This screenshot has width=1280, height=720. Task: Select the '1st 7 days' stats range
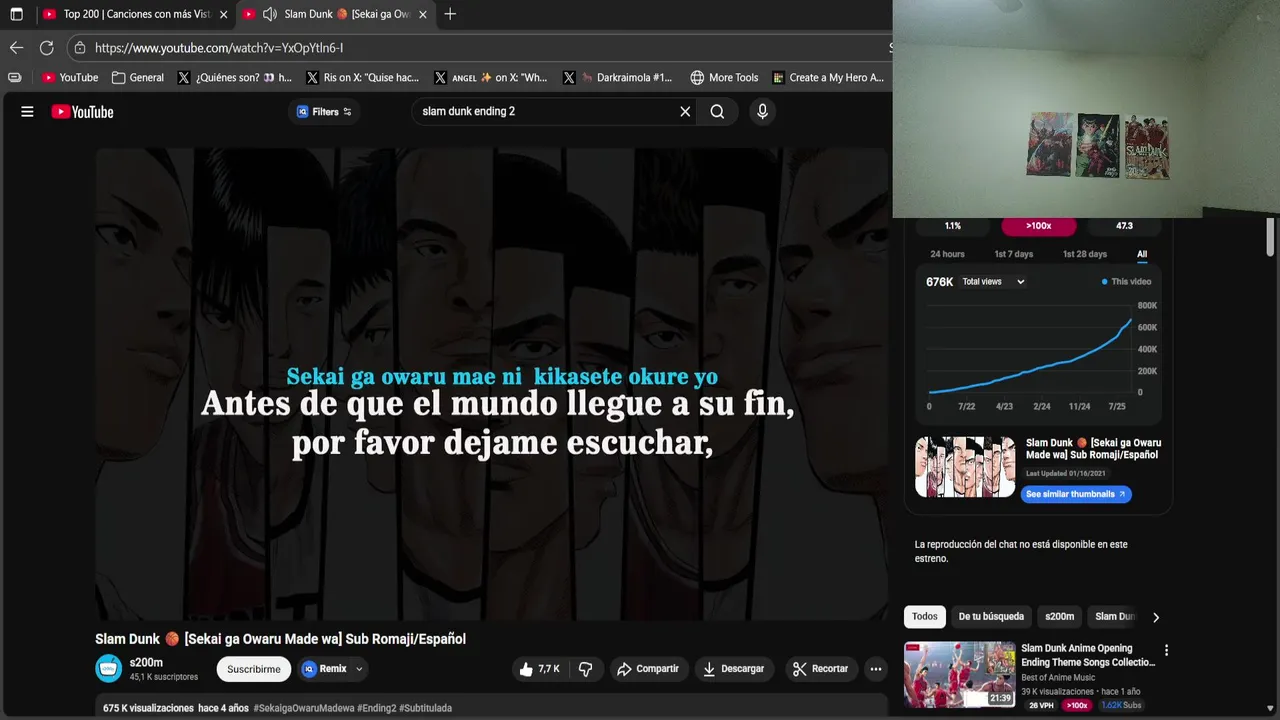1013,254
